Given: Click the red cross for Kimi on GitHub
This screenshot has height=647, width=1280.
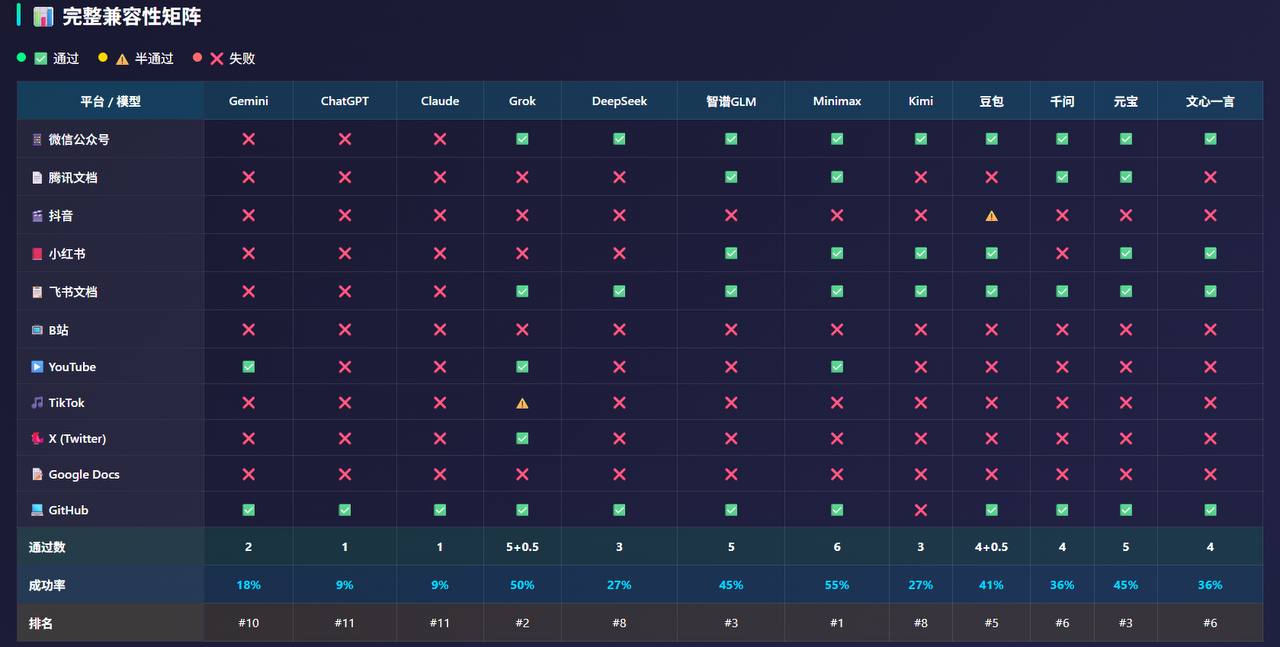Looking at the screenshot, I should pyautogui.click(x=921, y=510).
